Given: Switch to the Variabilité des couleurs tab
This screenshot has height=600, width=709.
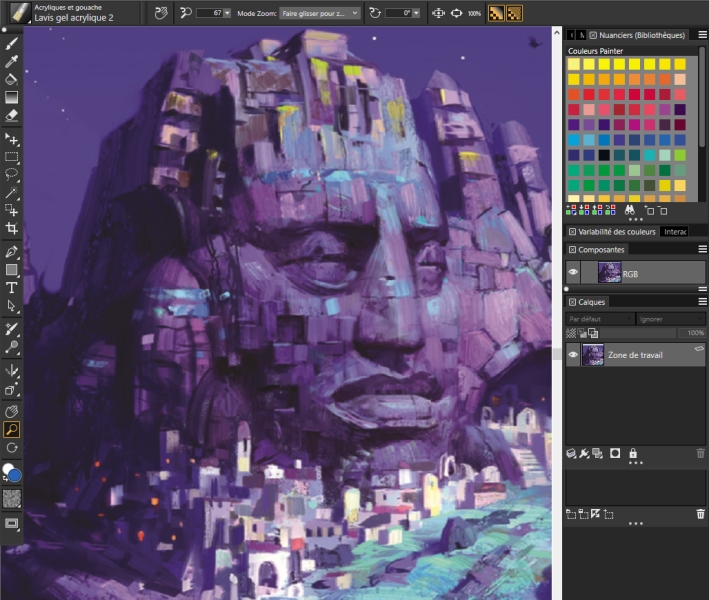Looking at the screenshot, I should (x=614, y=231).
